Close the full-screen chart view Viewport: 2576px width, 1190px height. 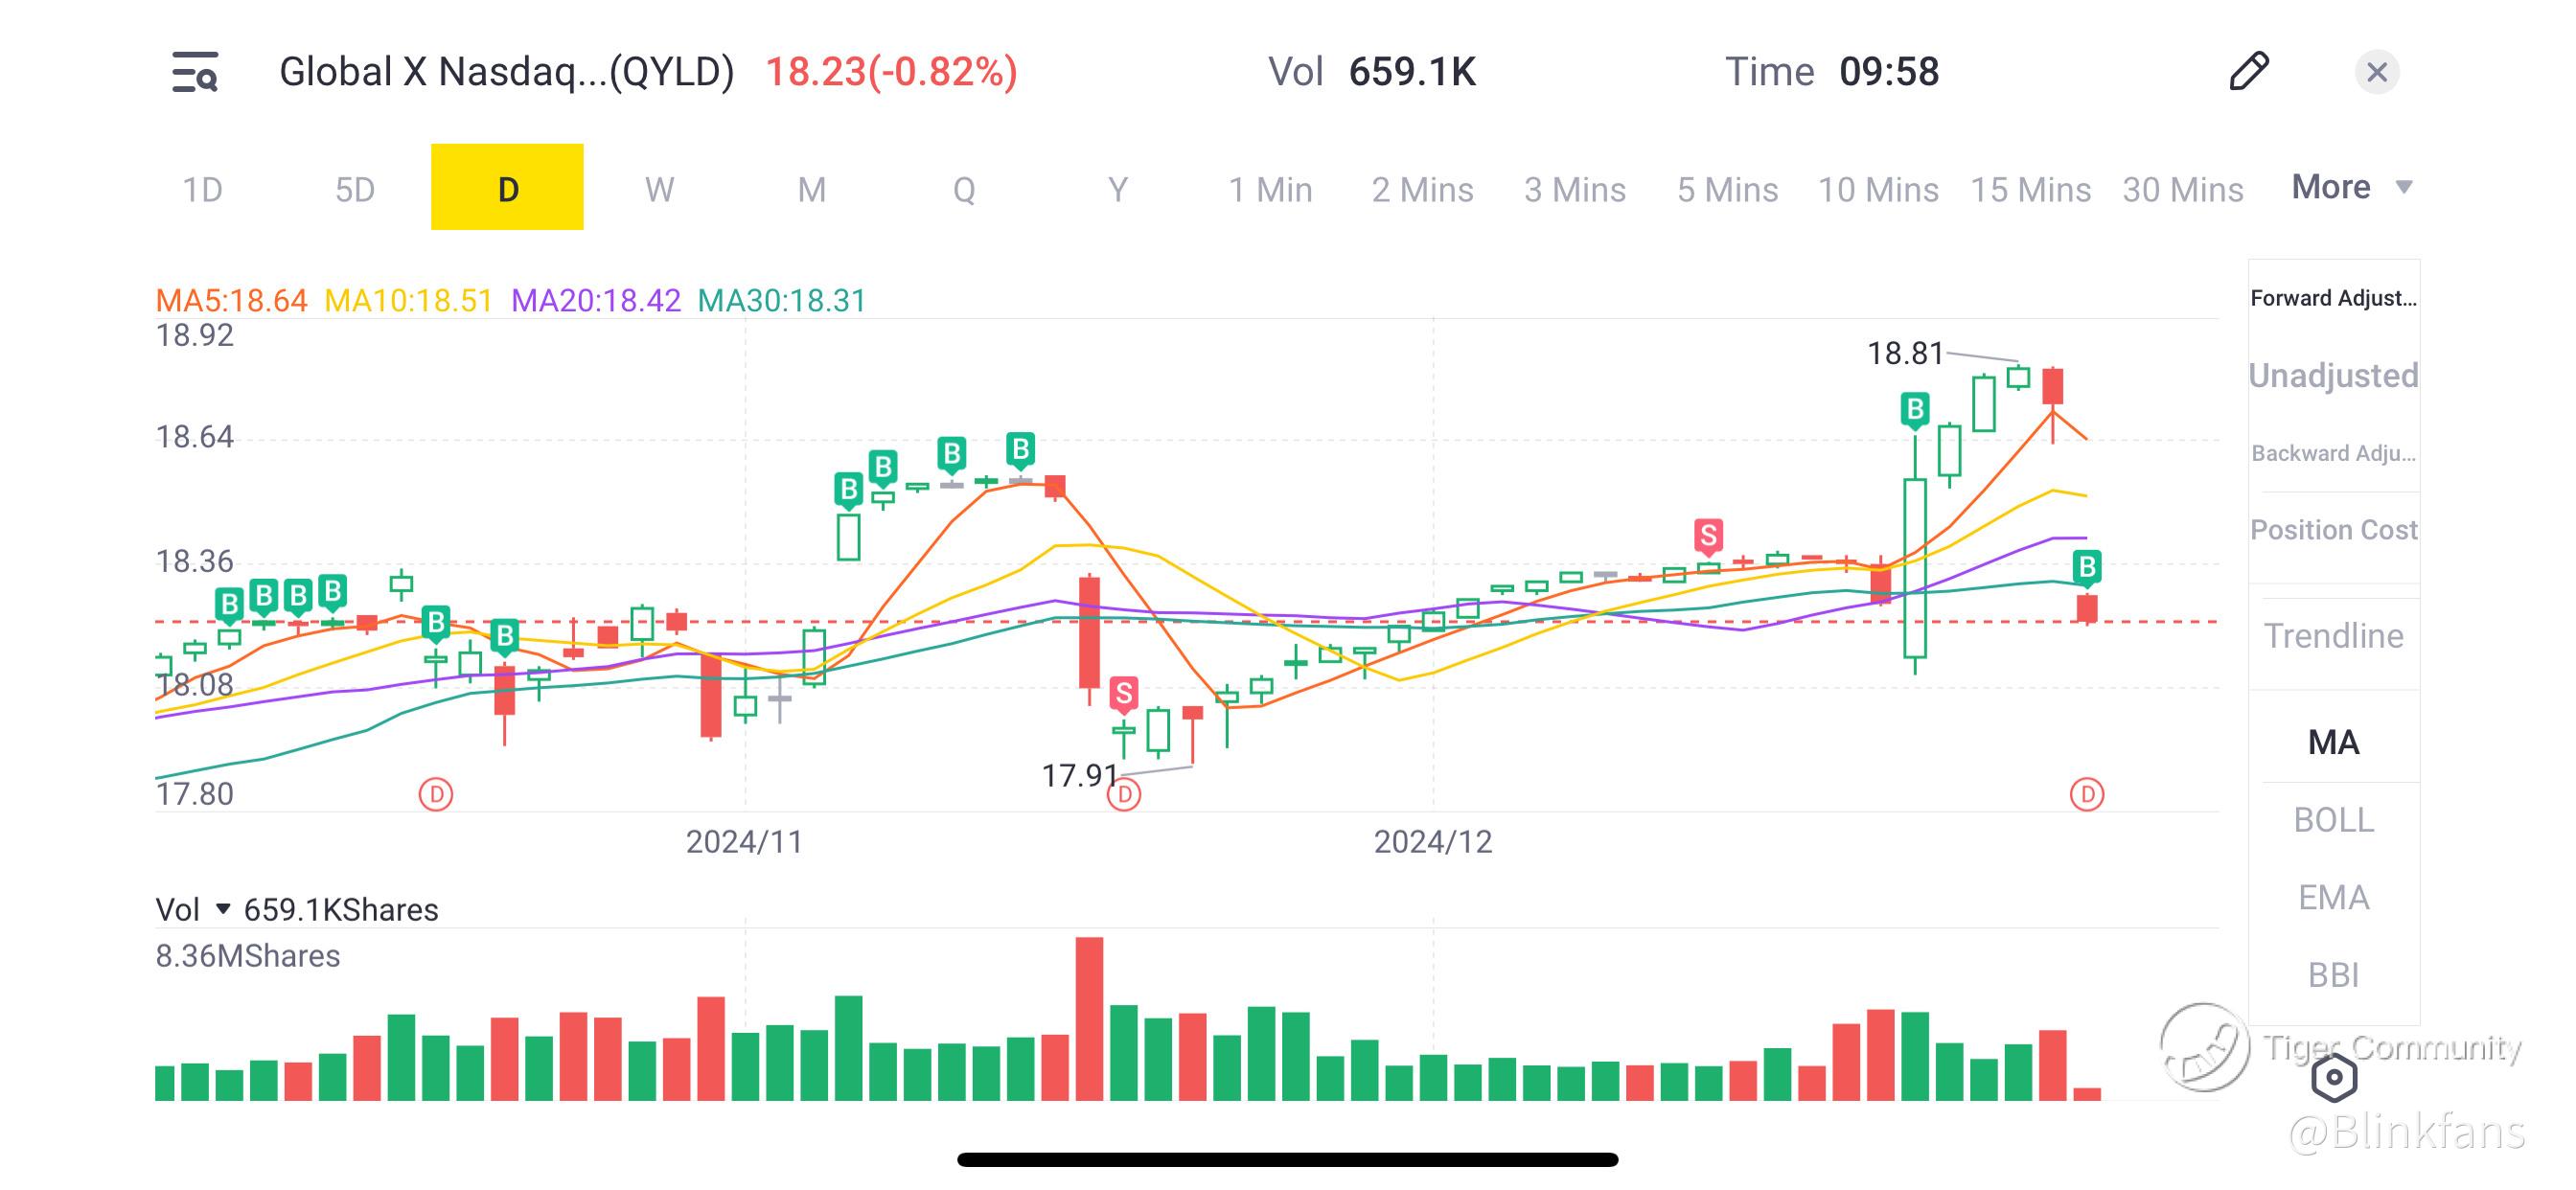tap(2376, 72)
